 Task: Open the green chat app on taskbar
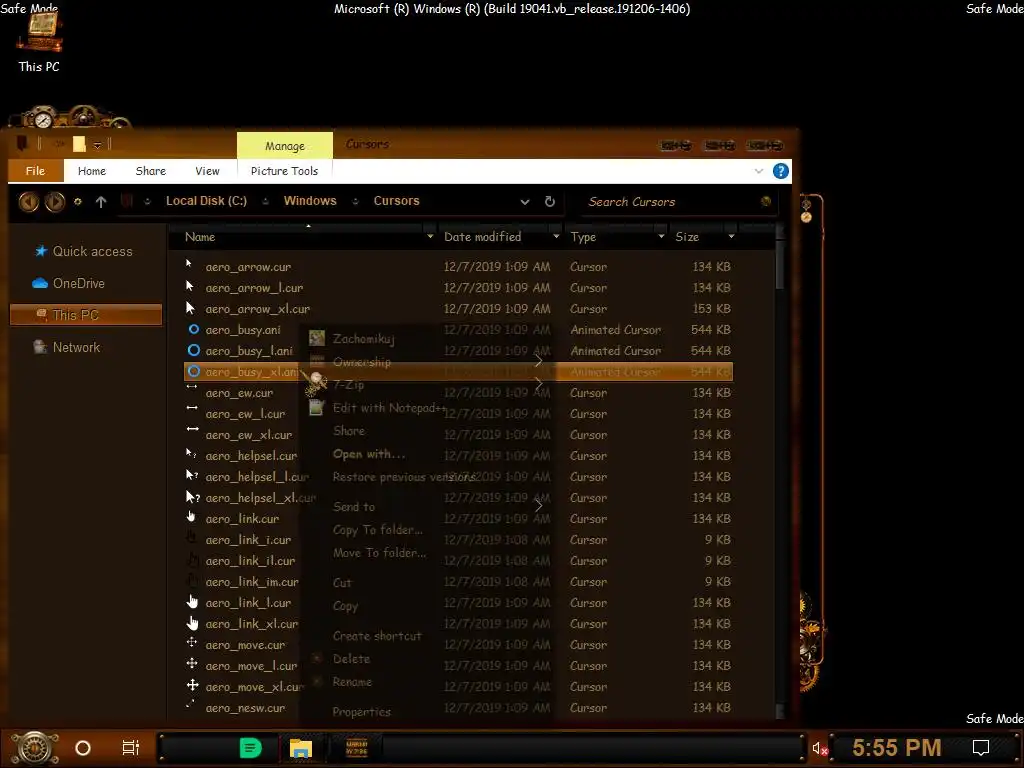pyautogui.click(x=251, y=748)
